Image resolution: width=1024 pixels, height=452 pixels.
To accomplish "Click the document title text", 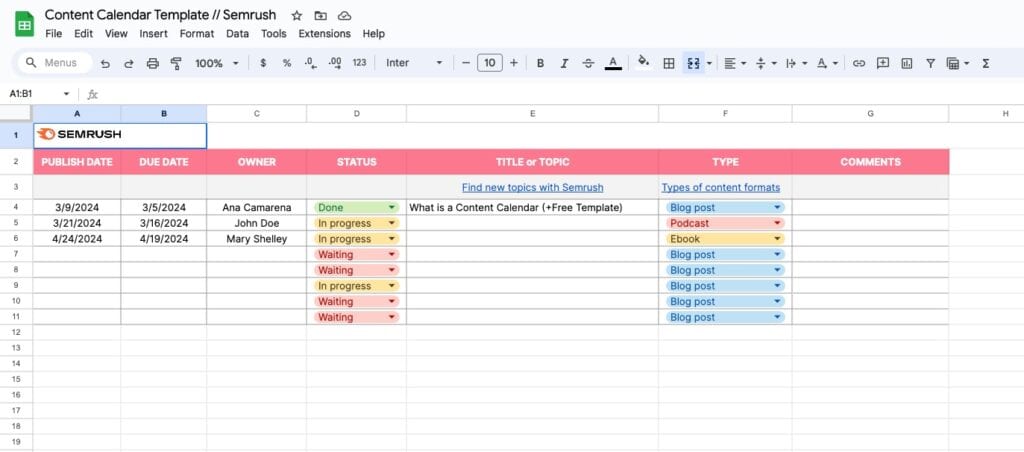I will 161,15.
